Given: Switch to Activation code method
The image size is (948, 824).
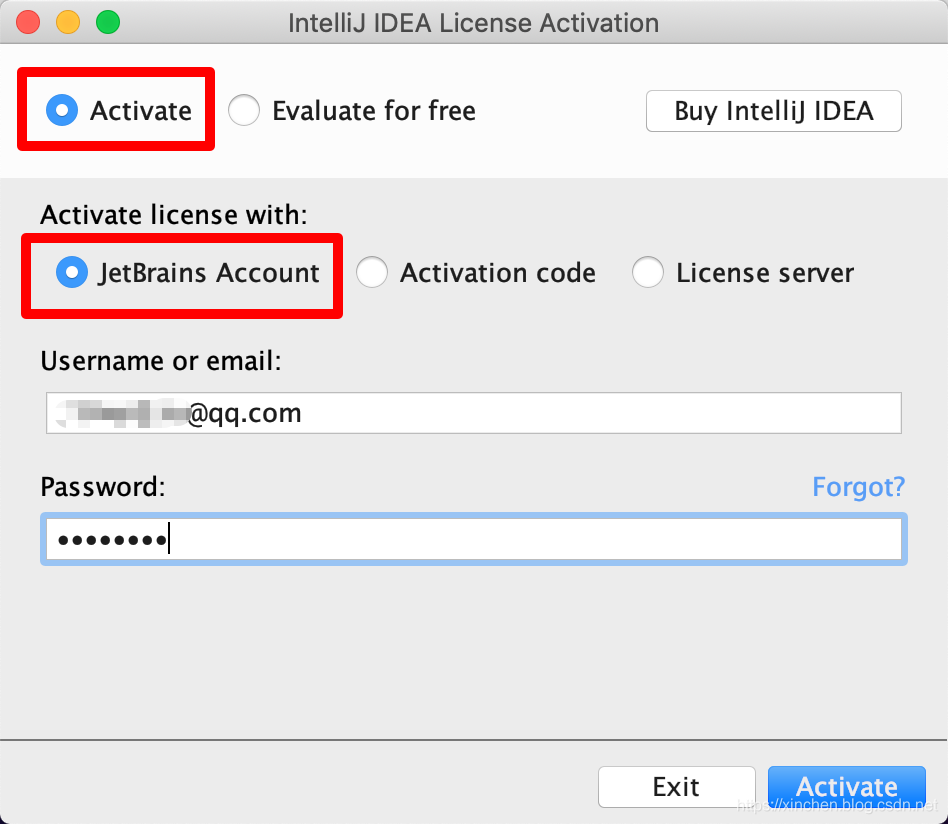Looking at the screenshot, I should (x=372, y=272).
